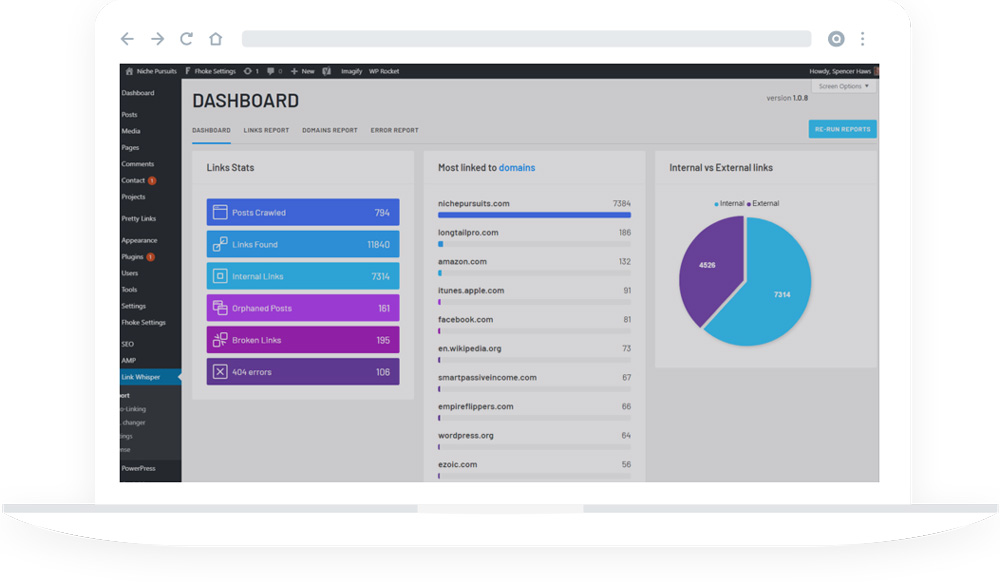
Task: Open the browser three-dot menu
Action: coord(862,39)
